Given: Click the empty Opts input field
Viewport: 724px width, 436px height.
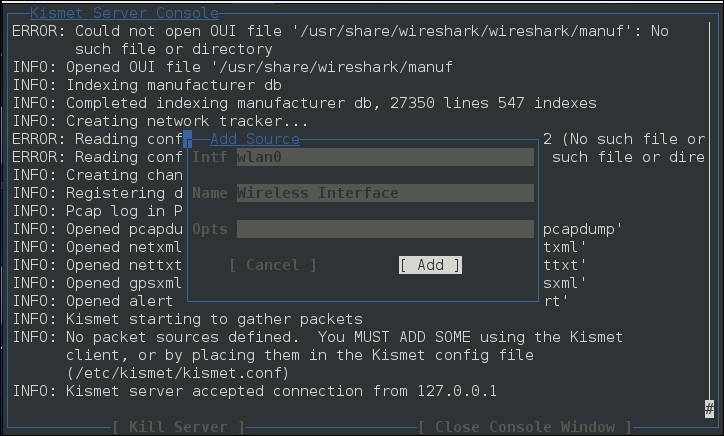Looking at the screenshot, I should tap(385, 229).
